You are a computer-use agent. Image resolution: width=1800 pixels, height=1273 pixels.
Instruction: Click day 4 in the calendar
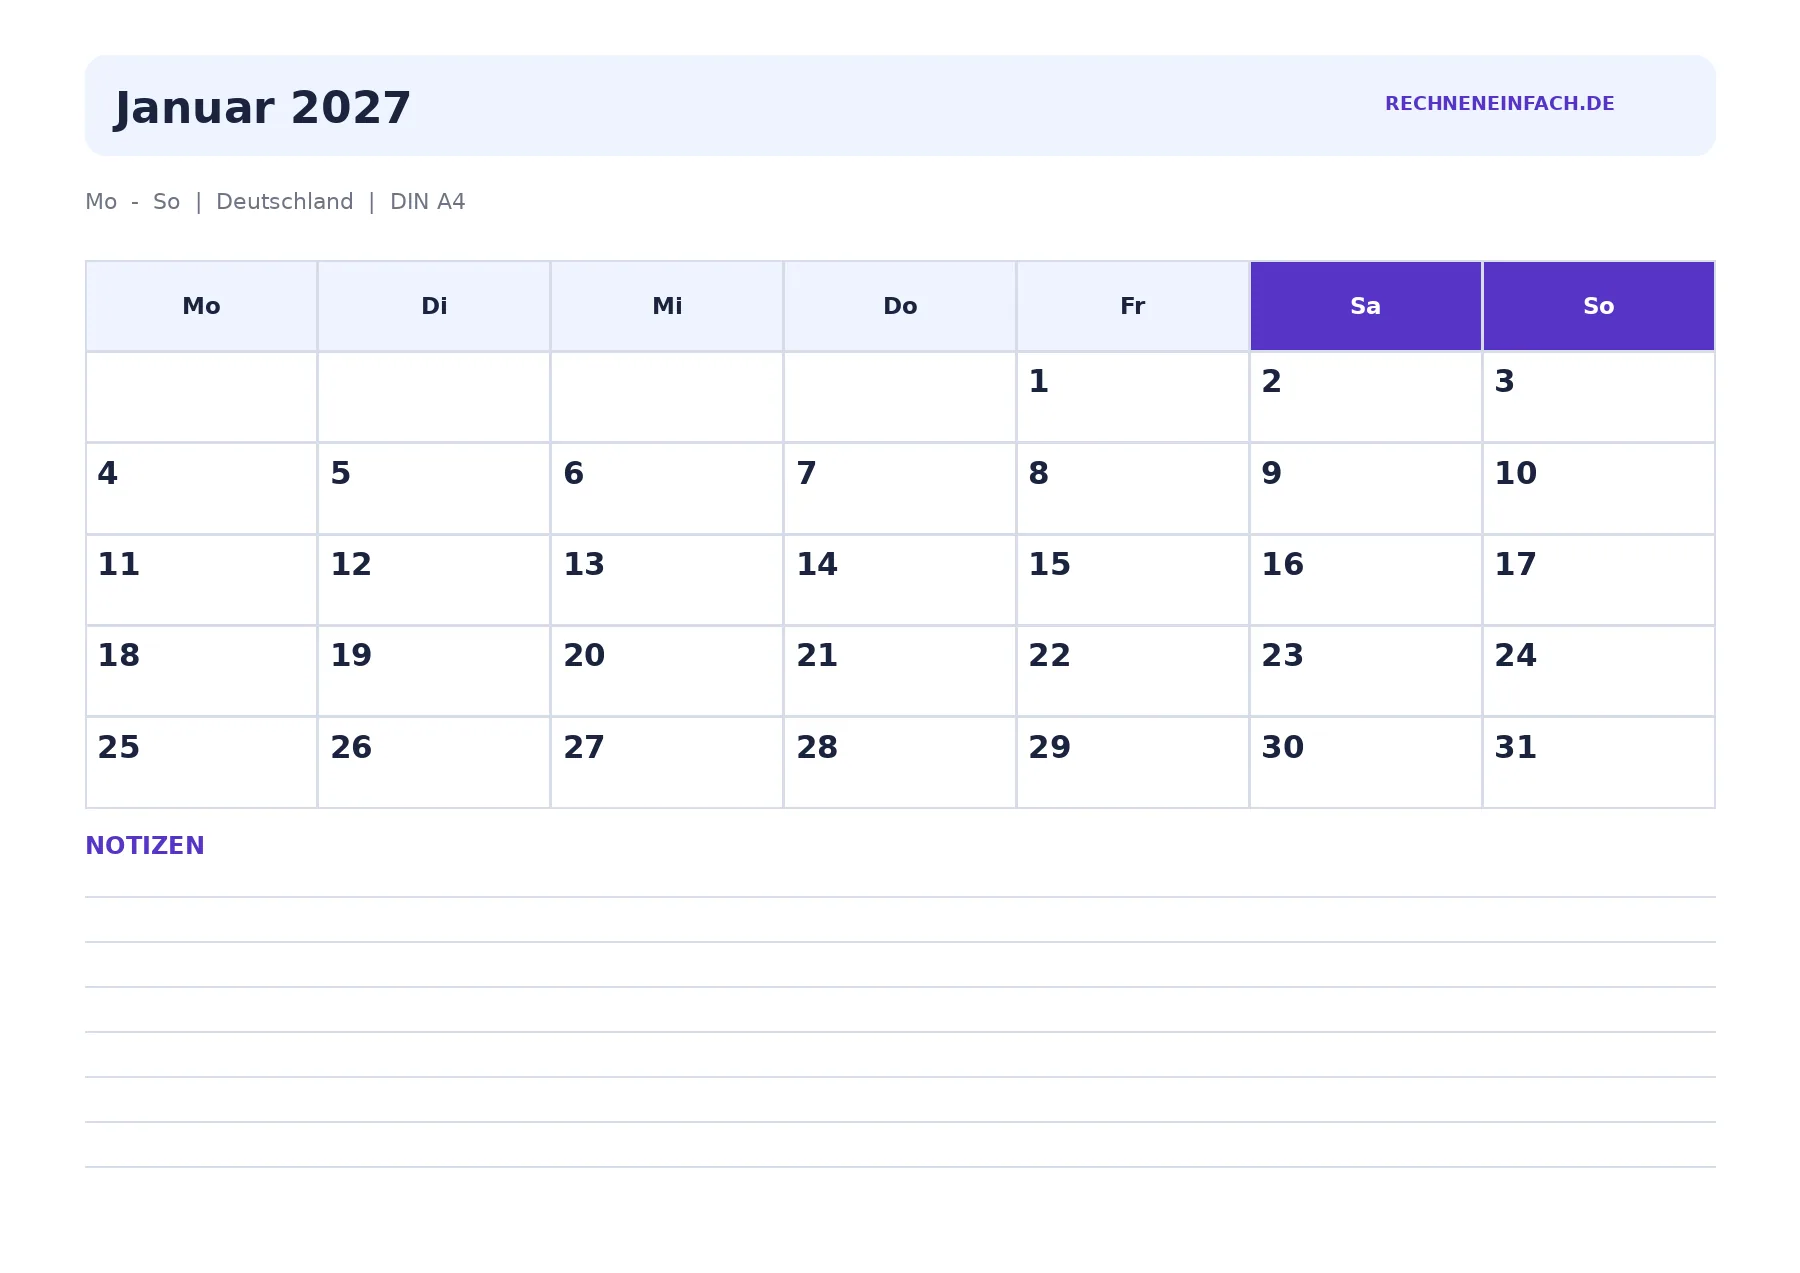201,489
